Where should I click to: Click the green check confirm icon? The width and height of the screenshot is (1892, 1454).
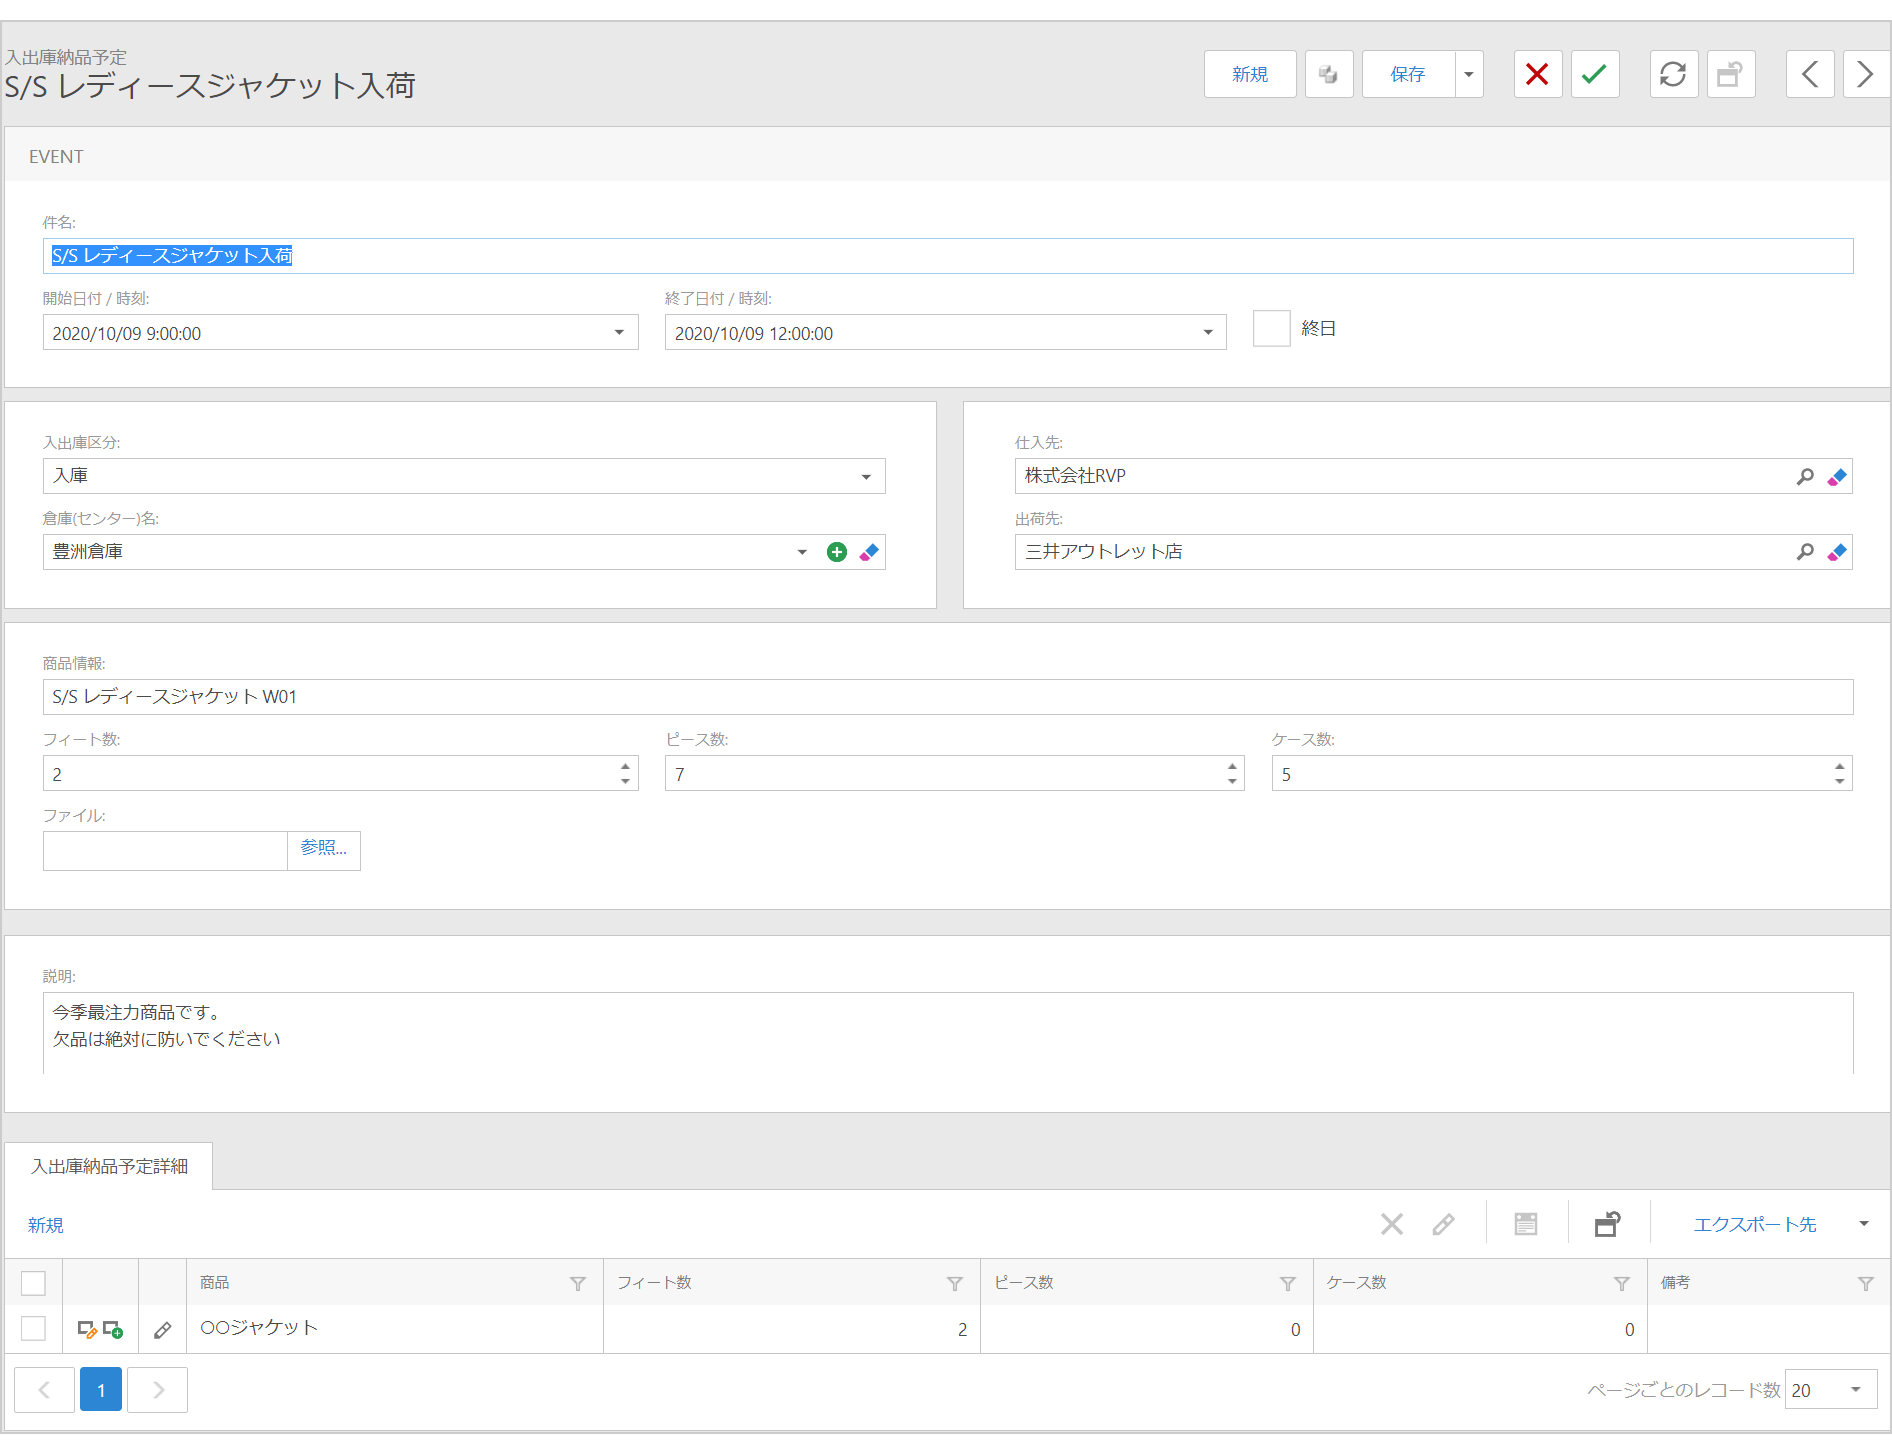pyautogui.click(x=1595, y=74)
